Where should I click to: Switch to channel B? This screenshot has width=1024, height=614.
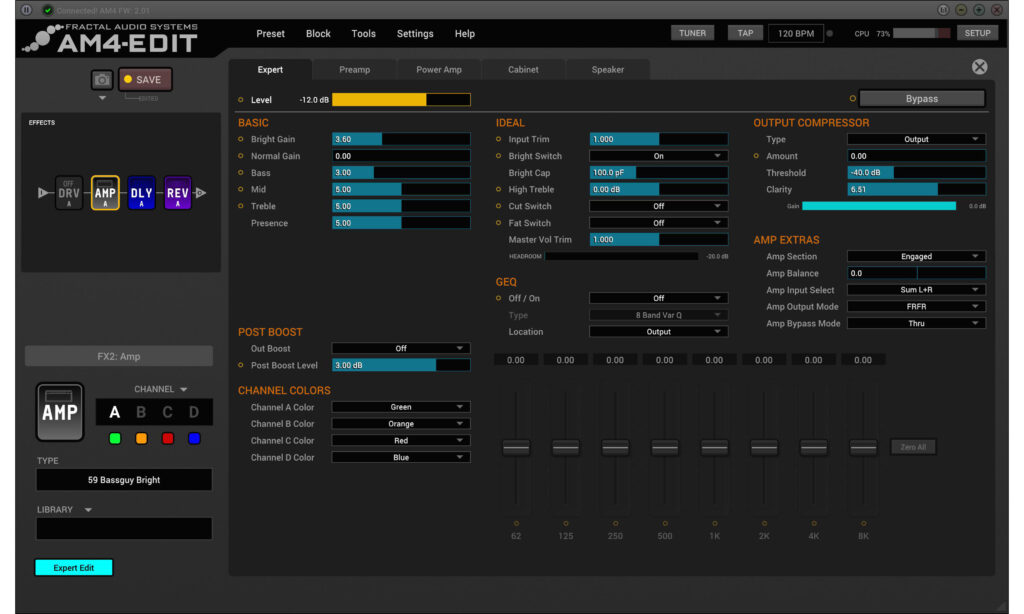click(x=141, y=412)
